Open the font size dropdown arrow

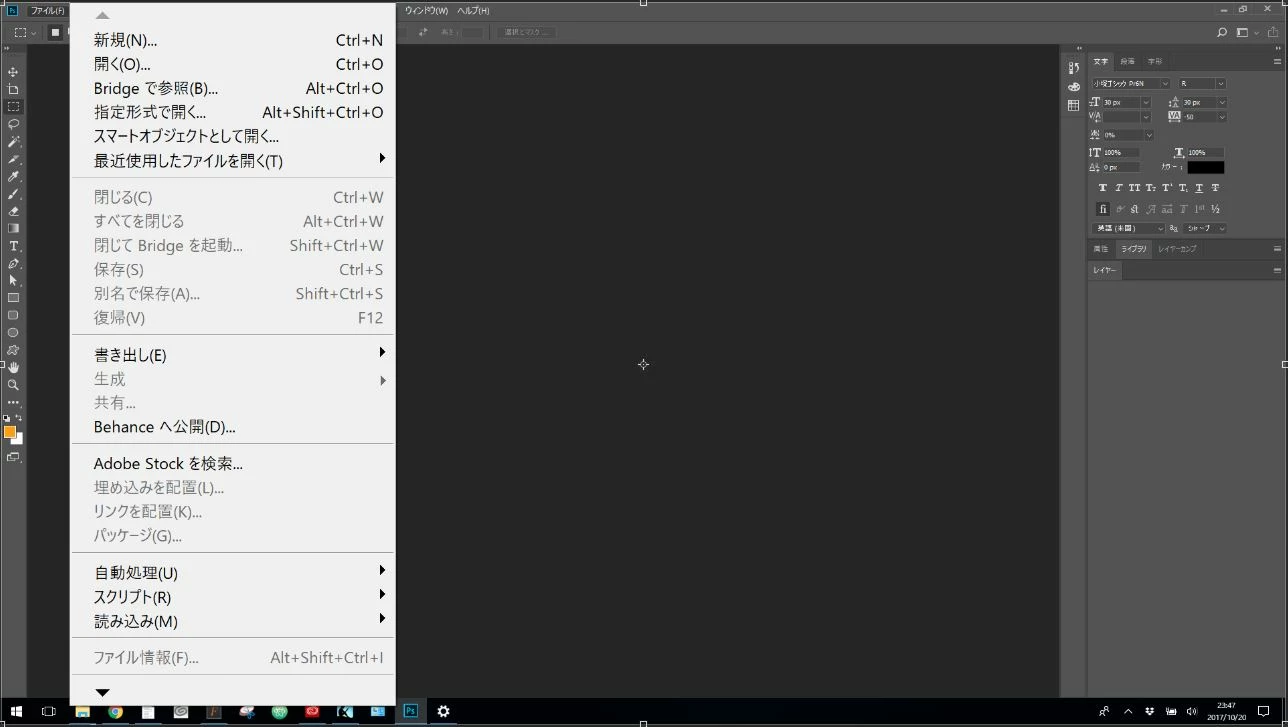click(1146, 103)
